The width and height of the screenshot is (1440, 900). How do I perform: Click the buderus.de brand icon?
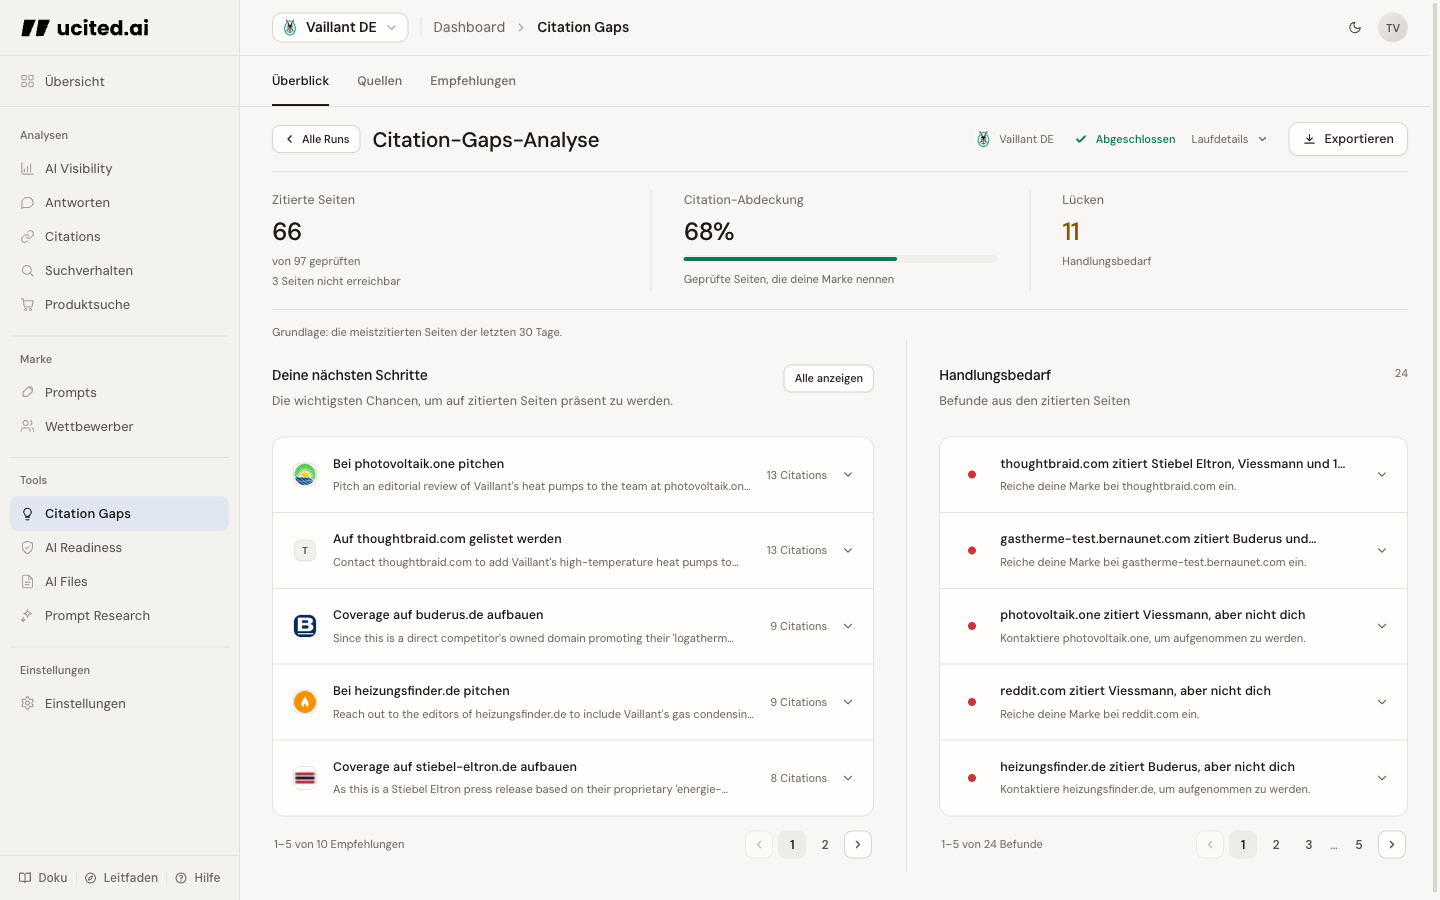(305, 627)
